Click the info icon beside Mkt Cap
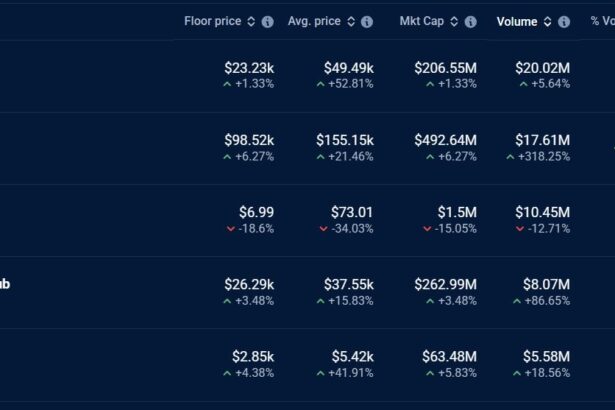 pos(475,21)
